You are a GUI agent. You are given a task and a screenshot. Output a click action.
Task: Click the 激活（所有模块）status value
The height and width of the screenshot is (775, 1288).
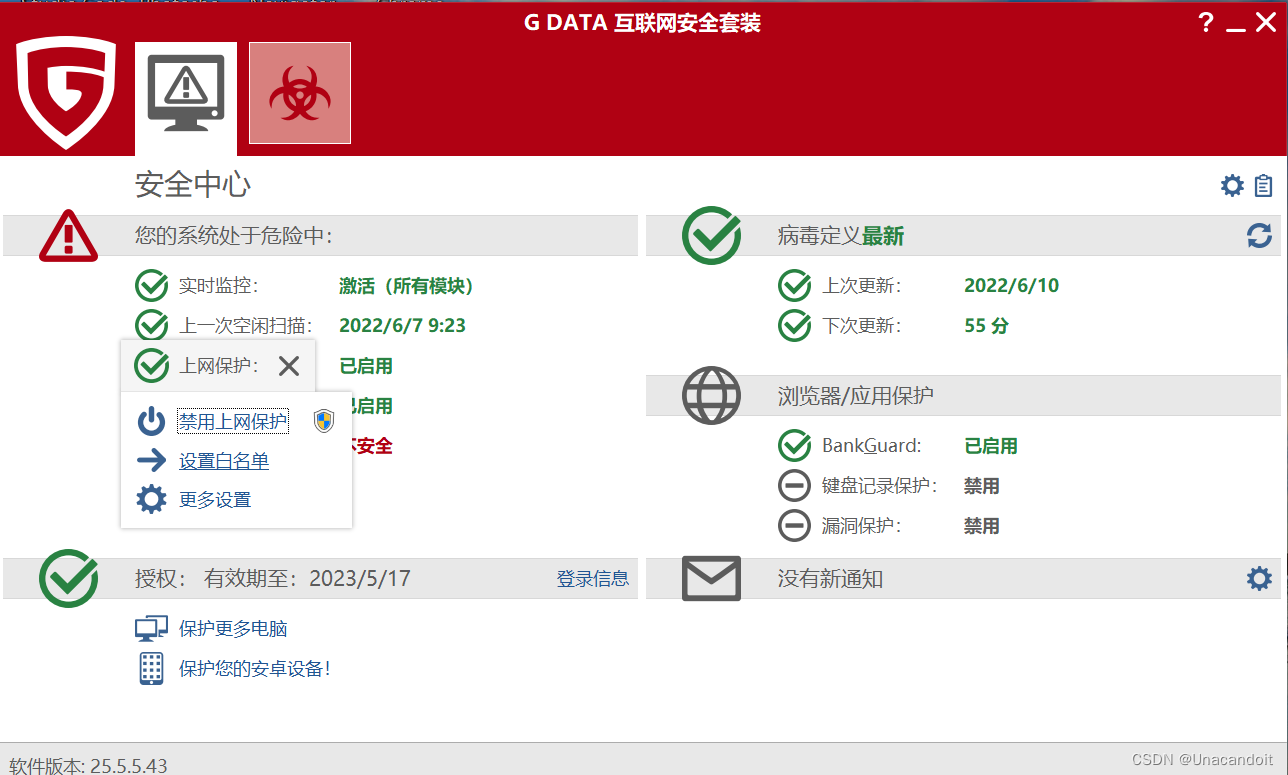pyautogui.click(x=407, y=286)
